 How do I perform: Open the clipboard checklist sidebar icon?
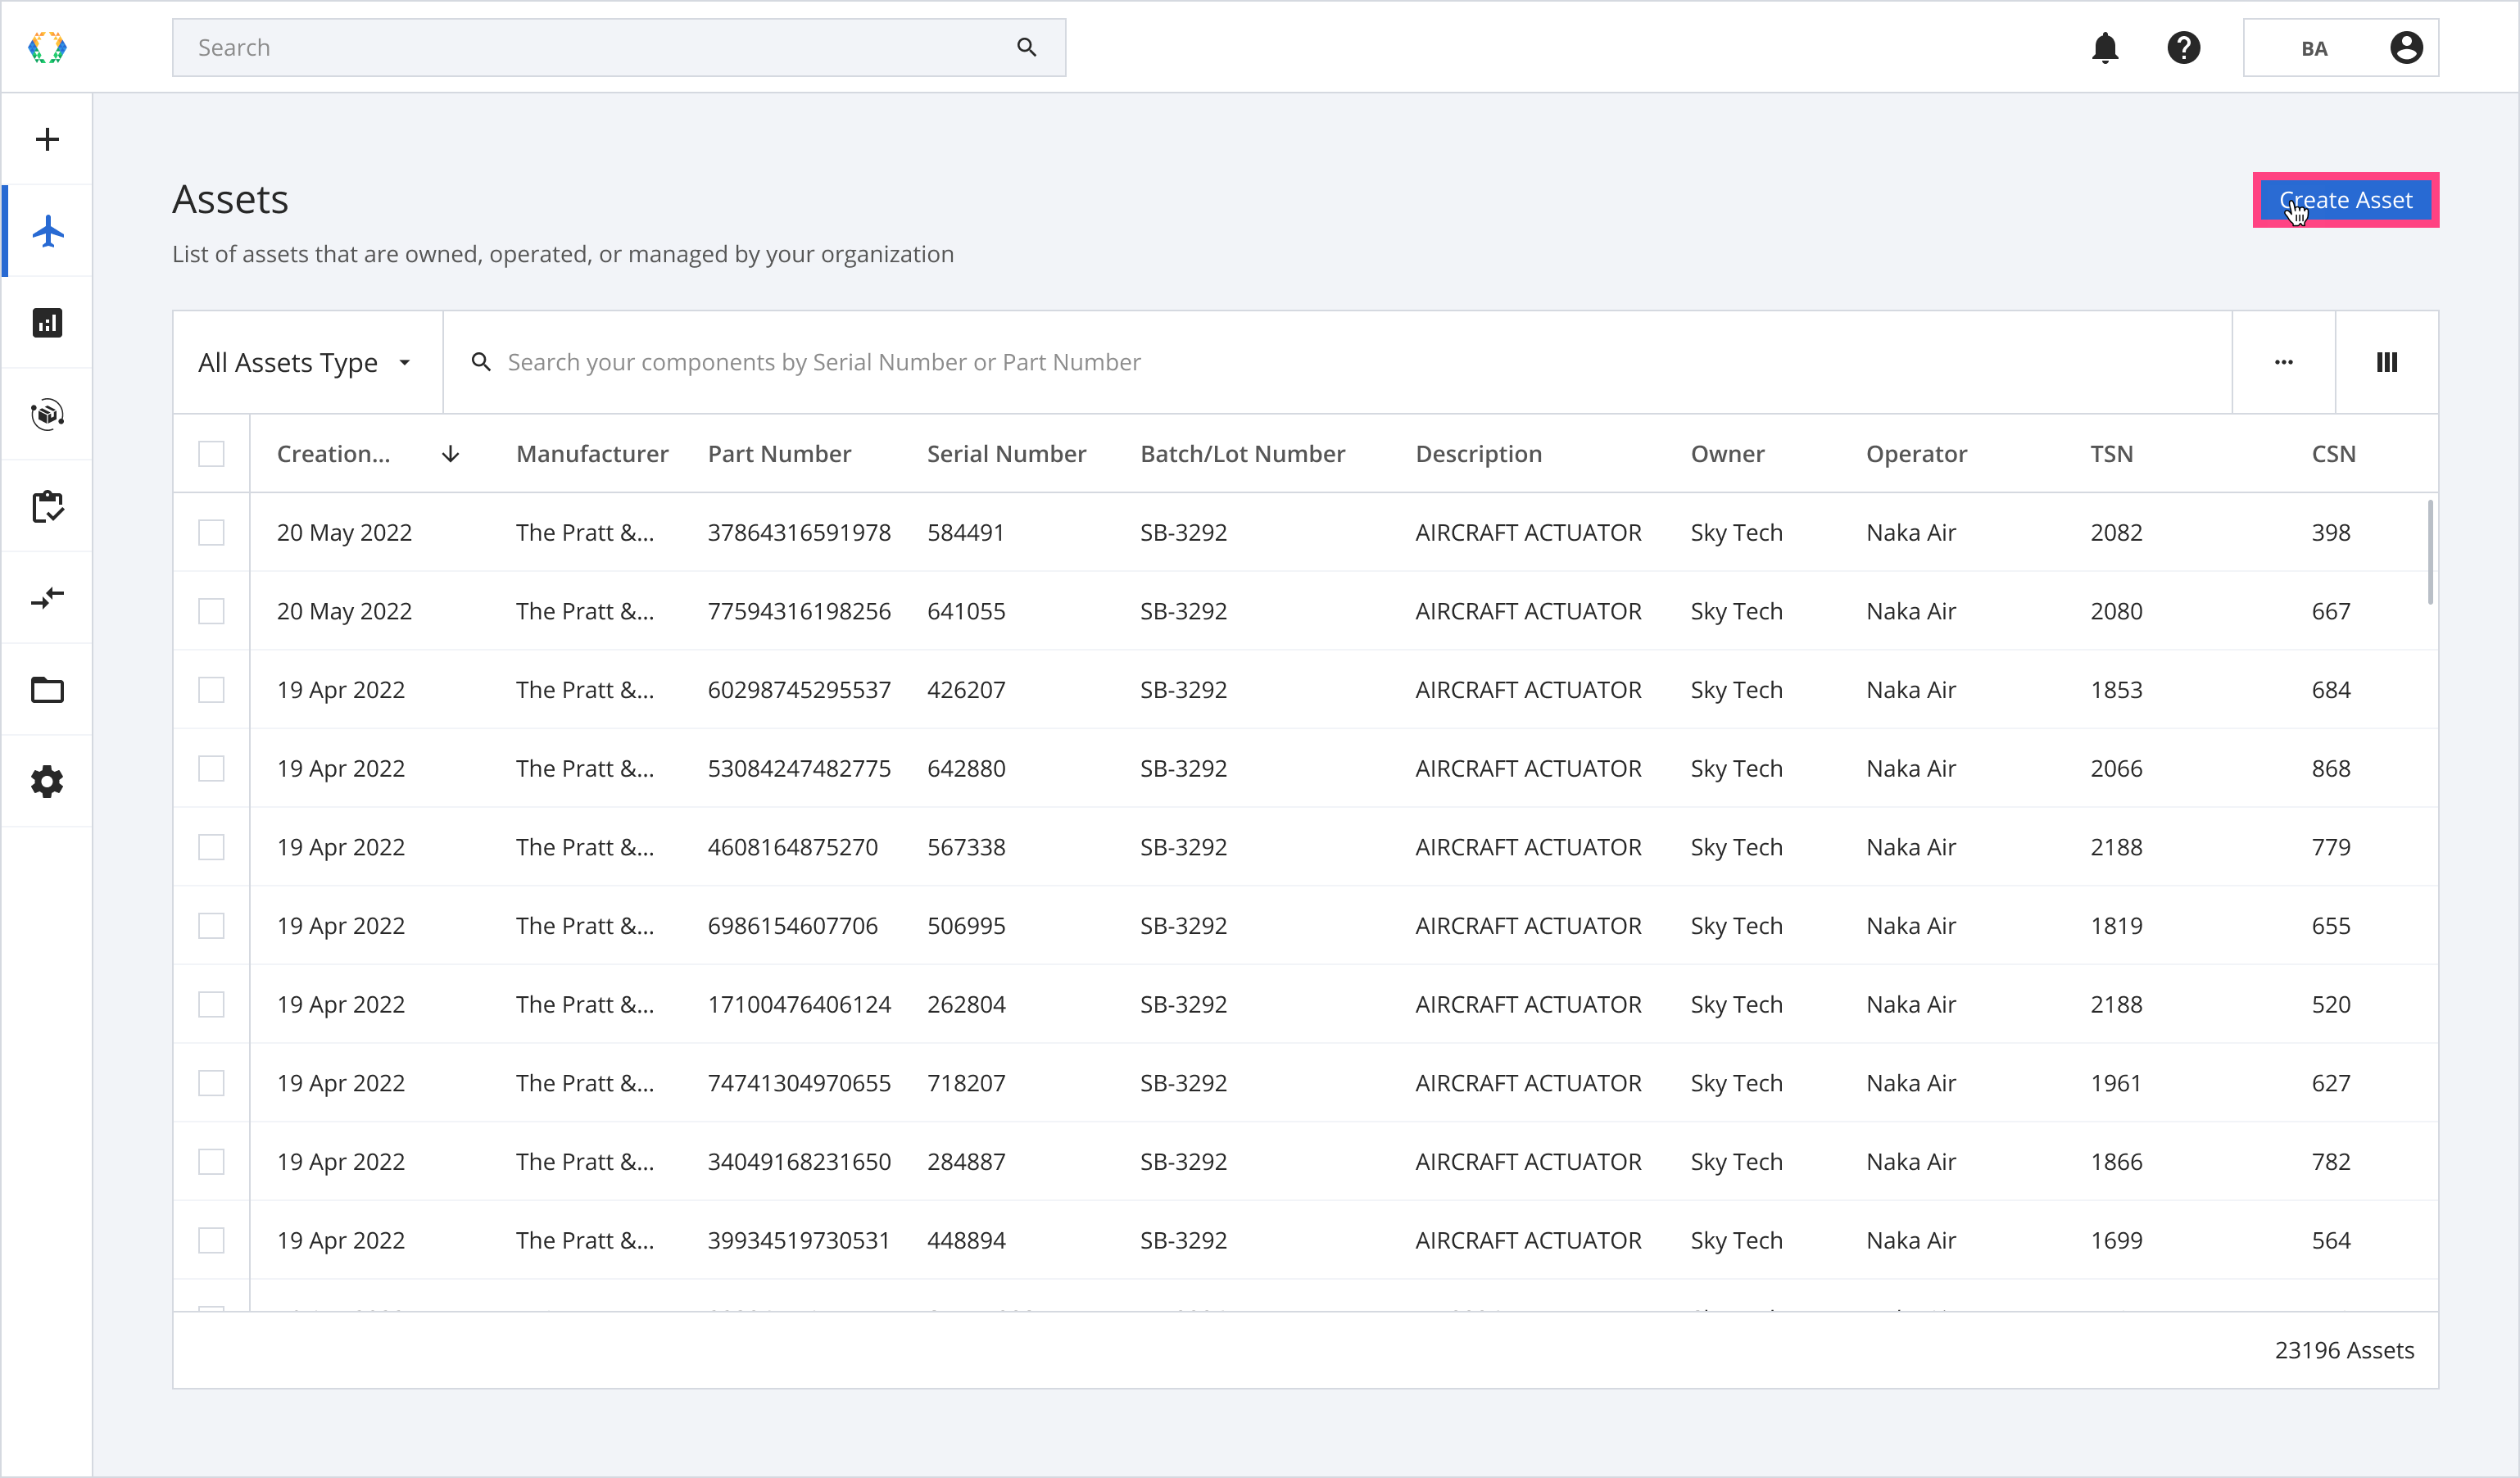pyautogui.click(x=47, y=506)
